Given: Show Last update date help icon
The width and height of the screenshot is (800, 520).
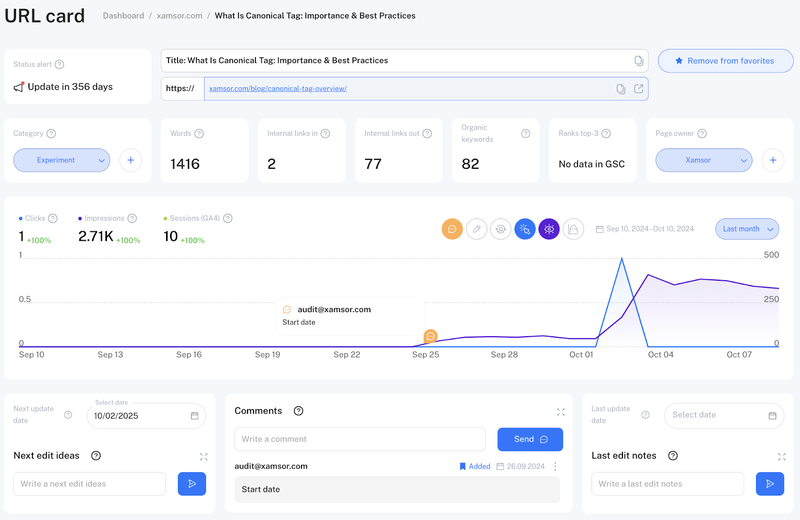Looking at the screenshot, I should pos(645,415).
